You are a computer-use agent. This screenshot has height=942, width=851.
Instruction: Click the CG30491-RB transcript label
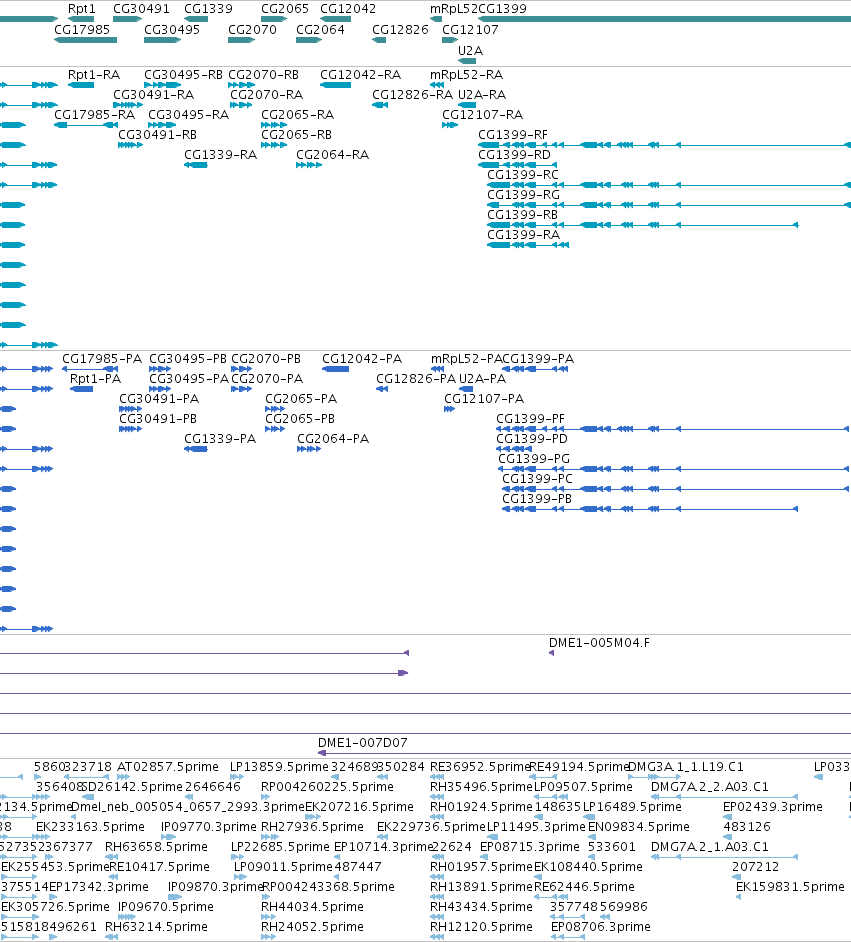click(158, 135)
